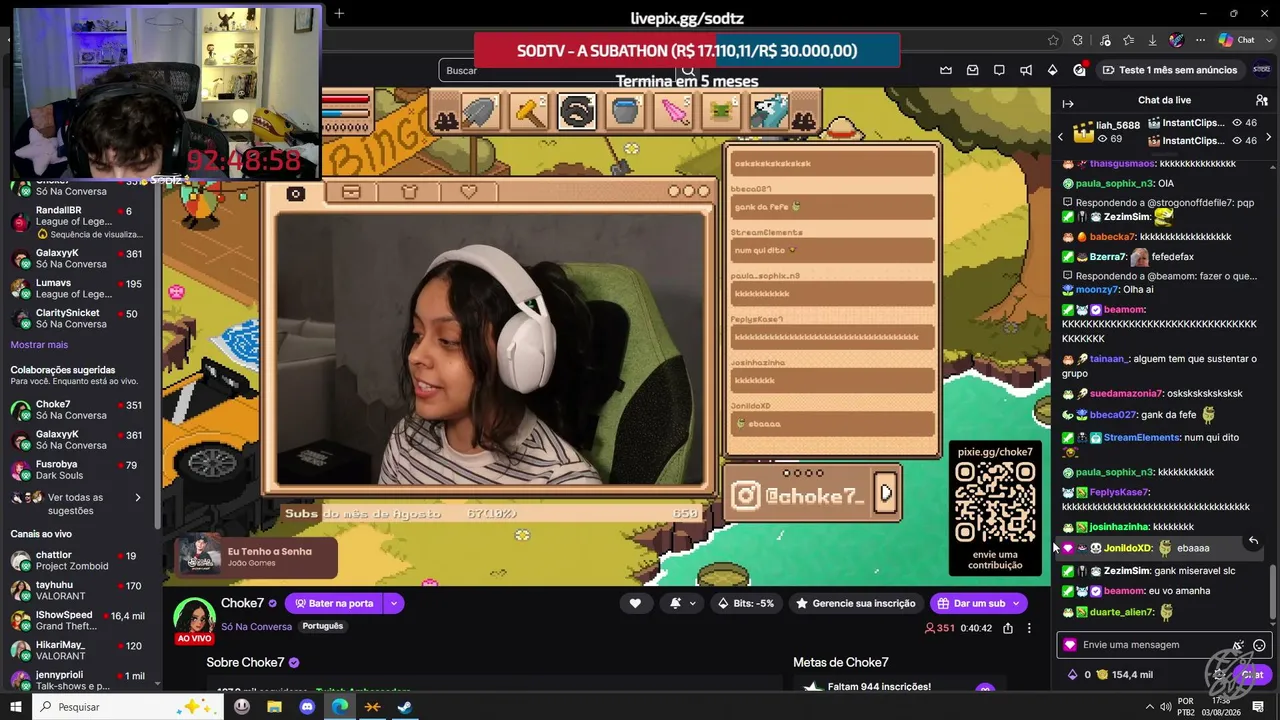Open the Edge favorites list icon
1280x720 pixels.
tap(1128, 40)
